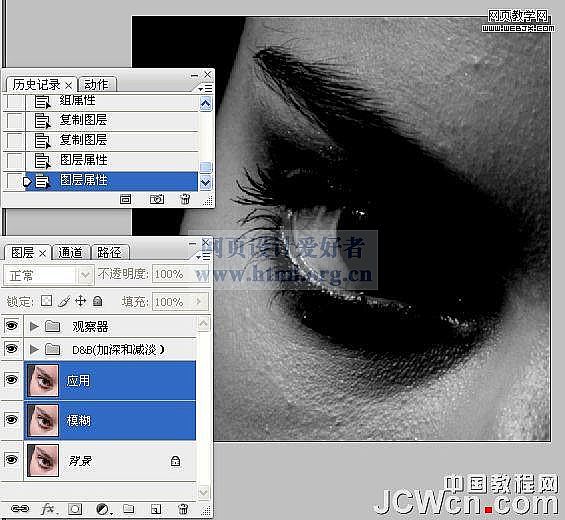Delete current history state trash icon

[185, 199]
